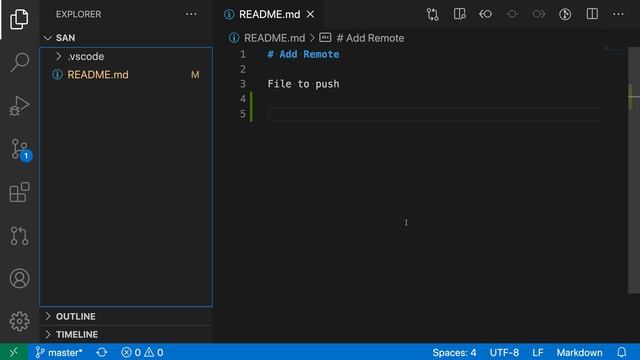Screen dimensions: 640x360
Task: Open editor more actions menu
Action: click(x=618, y=14)
